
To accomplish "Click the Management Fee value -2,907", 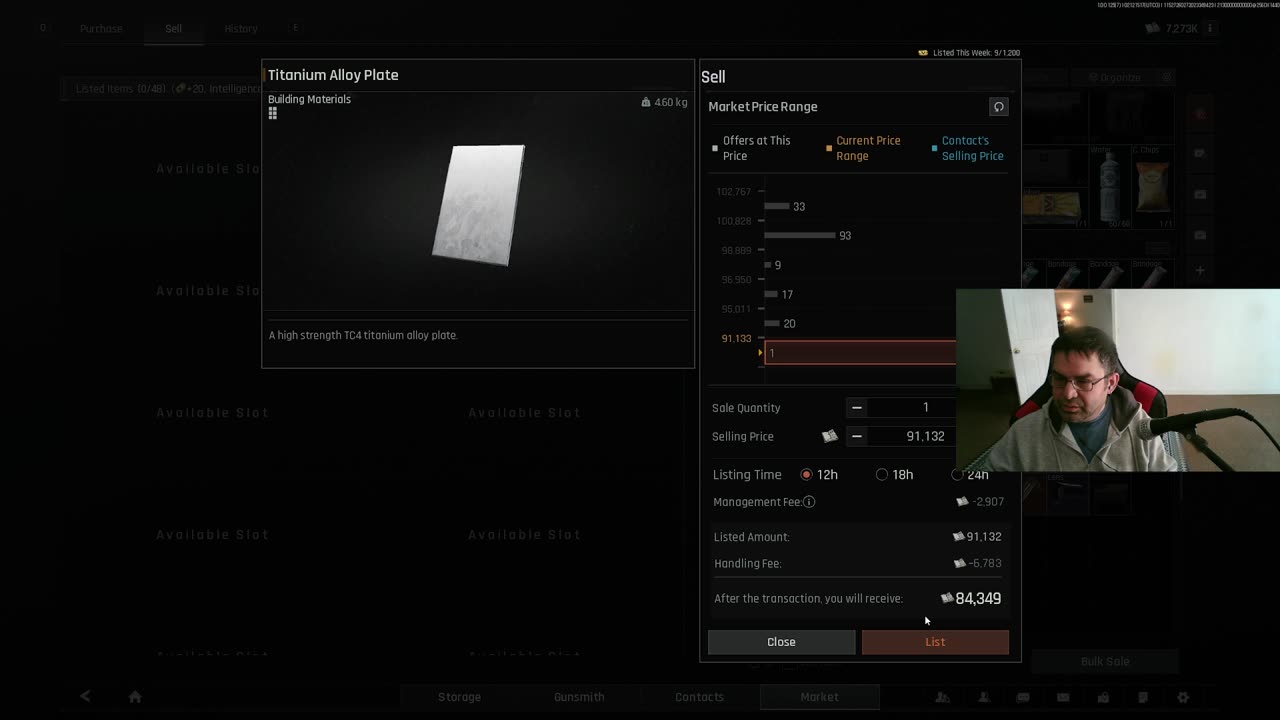I will tap(988, 502).
